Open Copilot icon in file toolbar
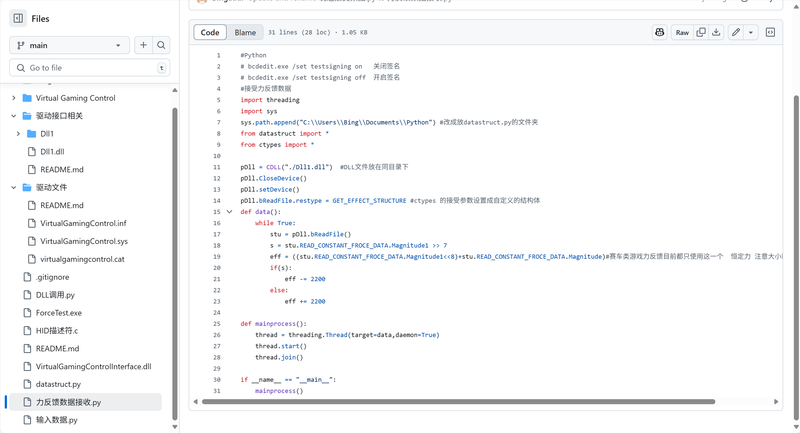Screen dimensions: 800x433 [660, 32]
